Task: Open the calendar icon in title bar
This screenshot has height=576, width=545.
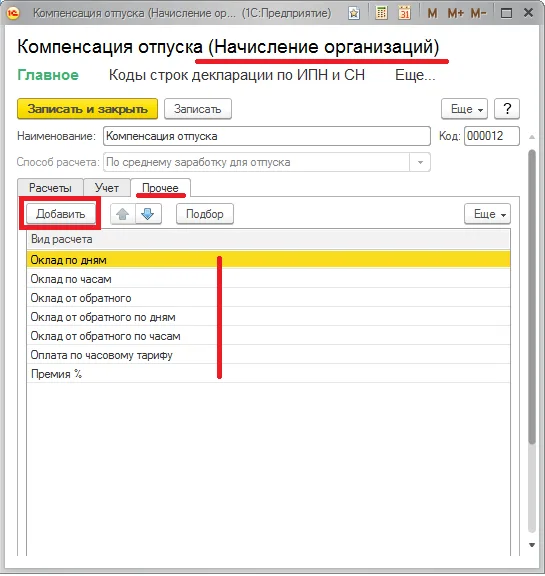Action: coord(404,14)
